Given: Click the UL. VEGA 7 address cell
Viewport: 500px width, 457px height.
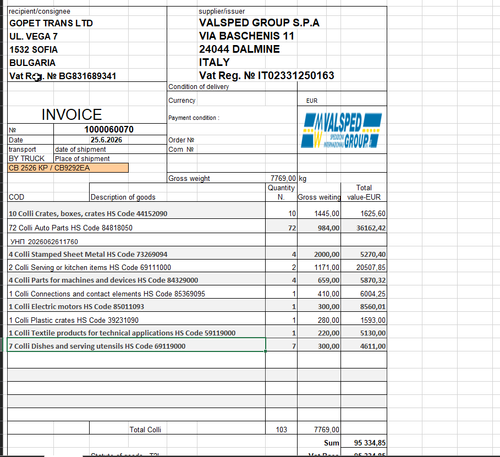Looking at the screenshot, I should pos(33,36).
